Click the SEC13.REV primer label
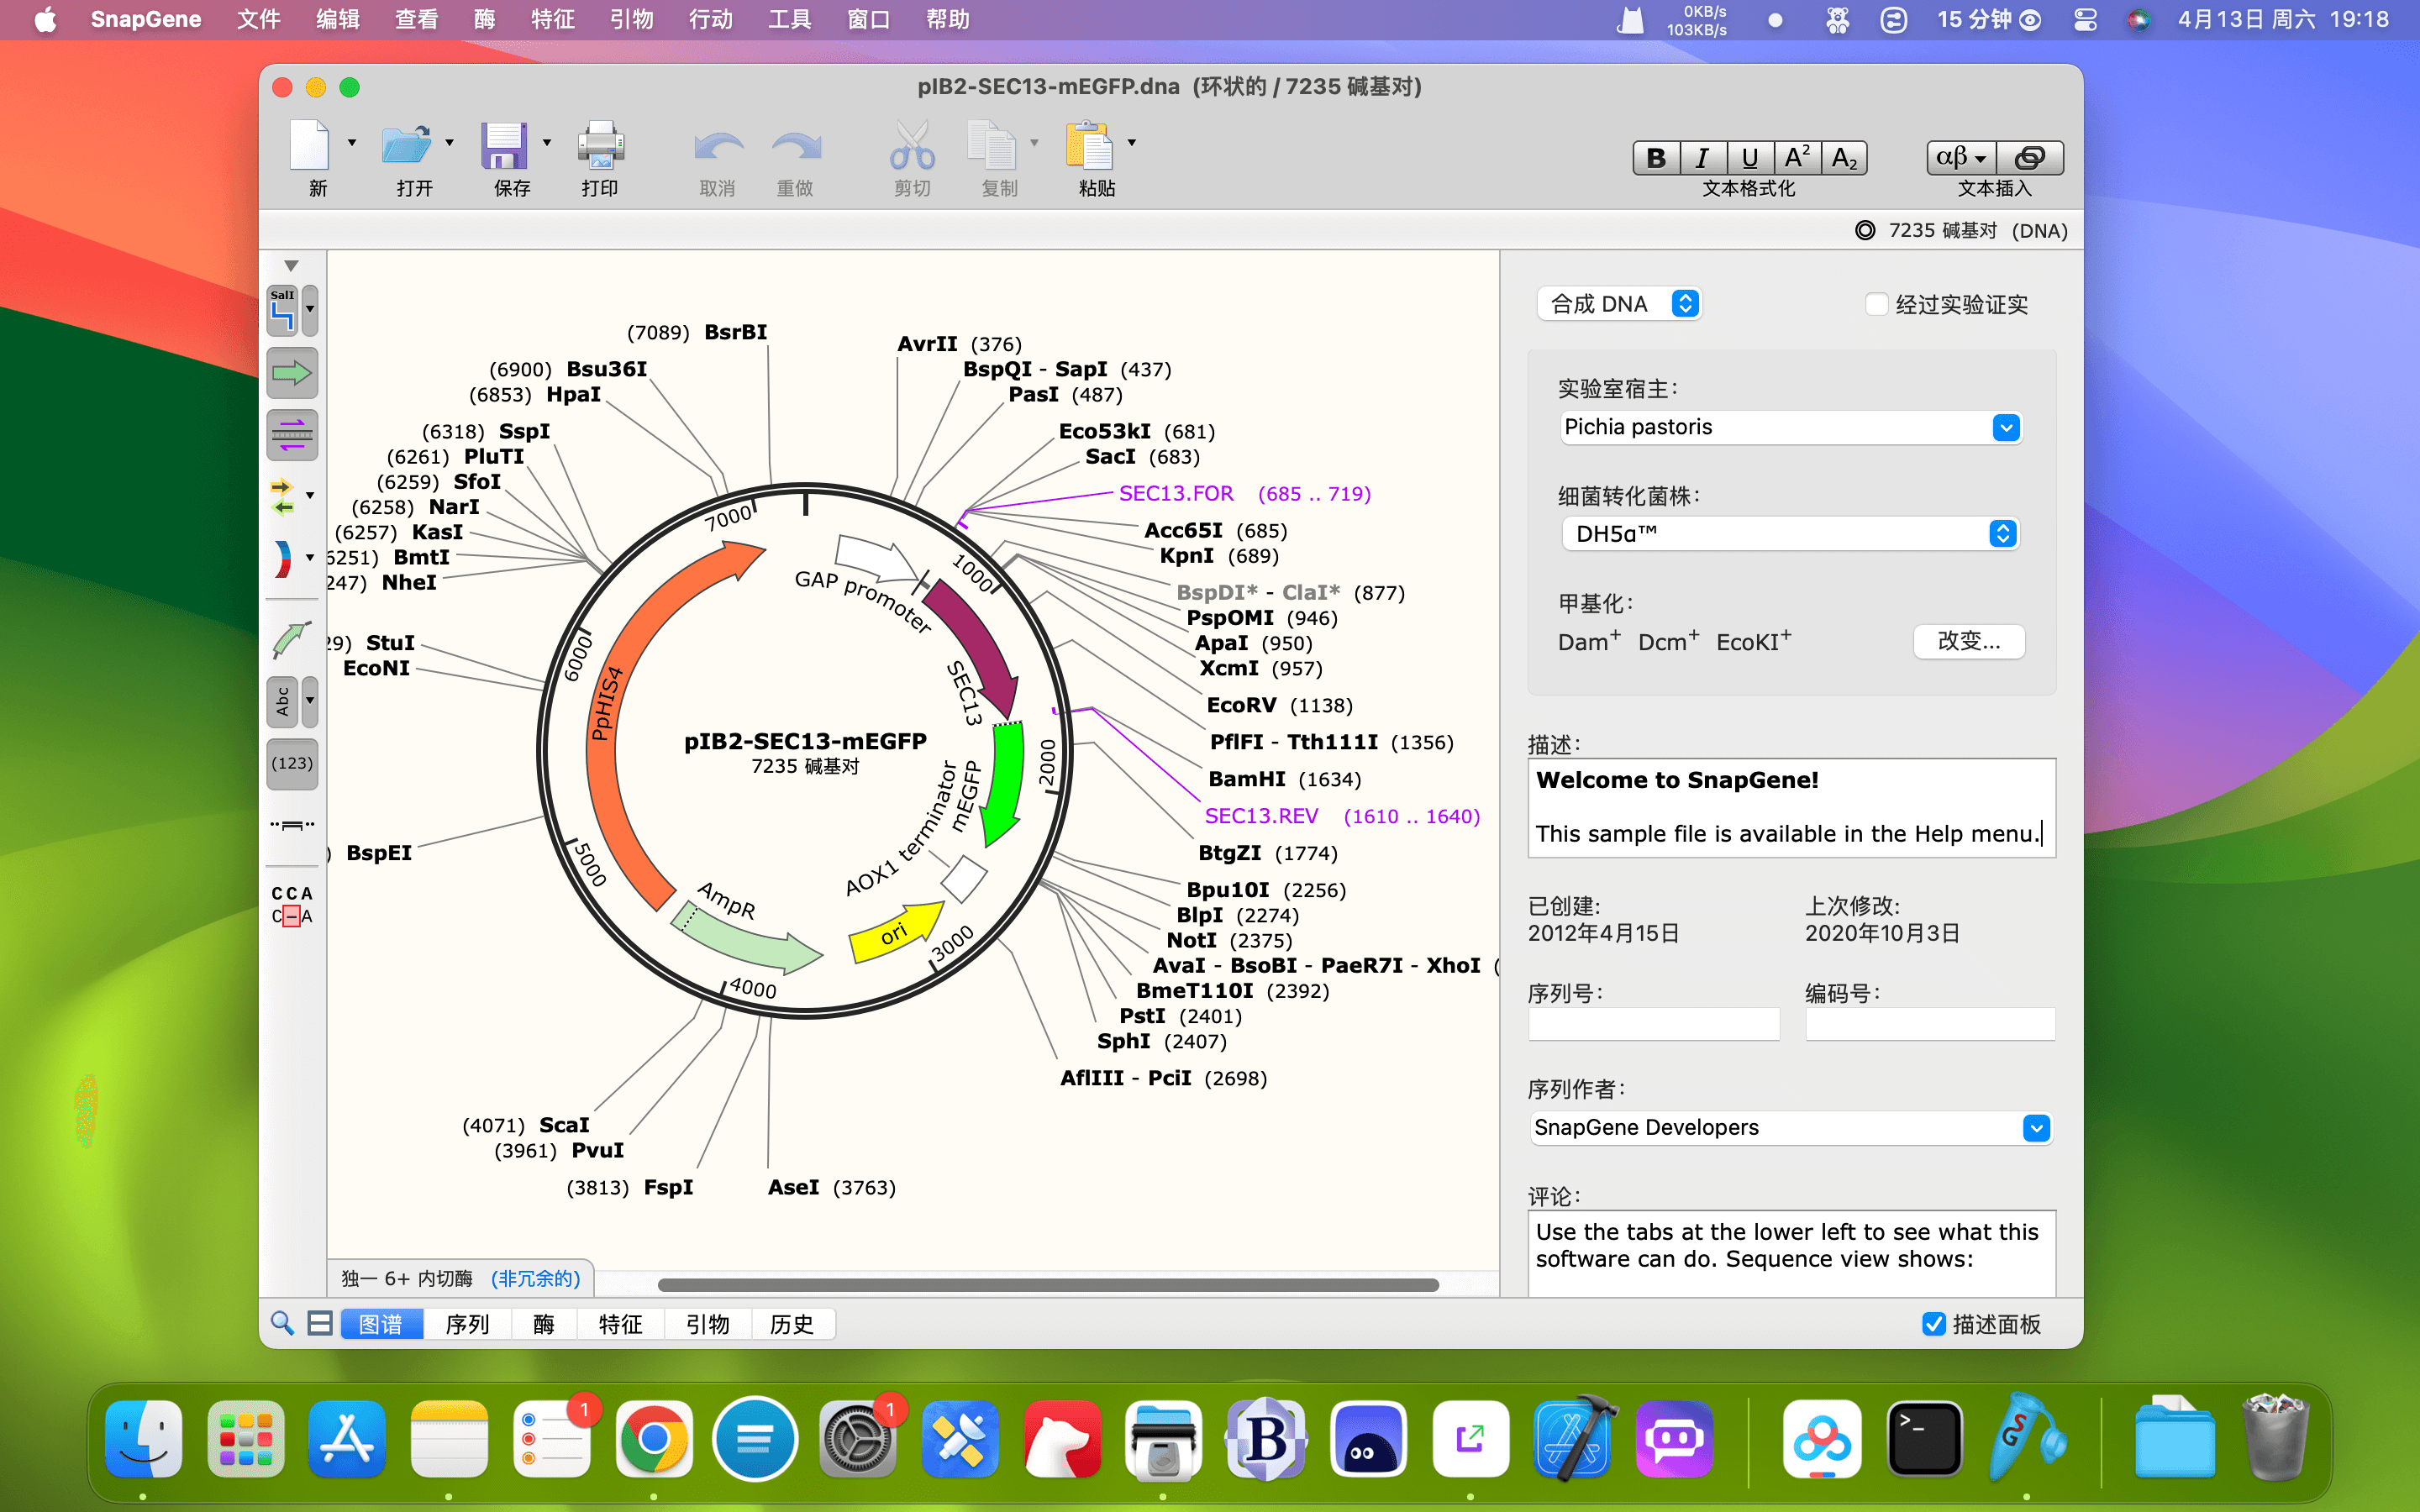The image size is (2420, 1512). click(1261, 816)
